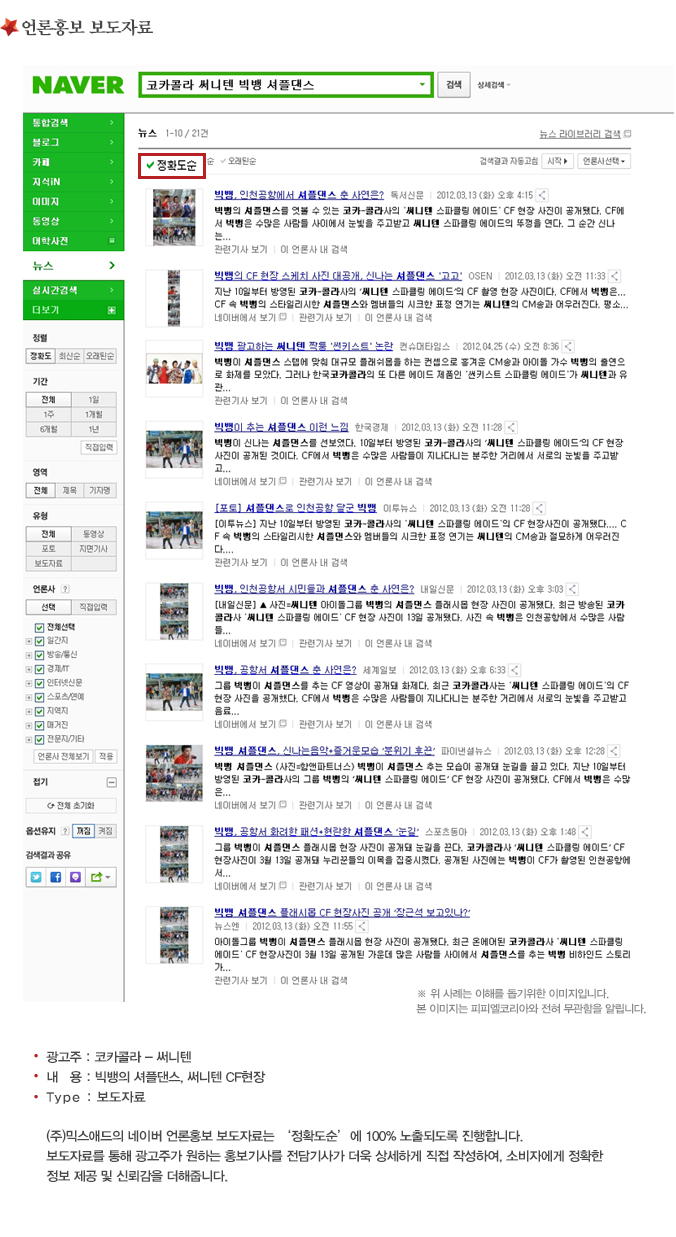Expand the 방송/통신 press tree node
The width and height of the screenshot is (676, 1237).
[x=29, y=654]
